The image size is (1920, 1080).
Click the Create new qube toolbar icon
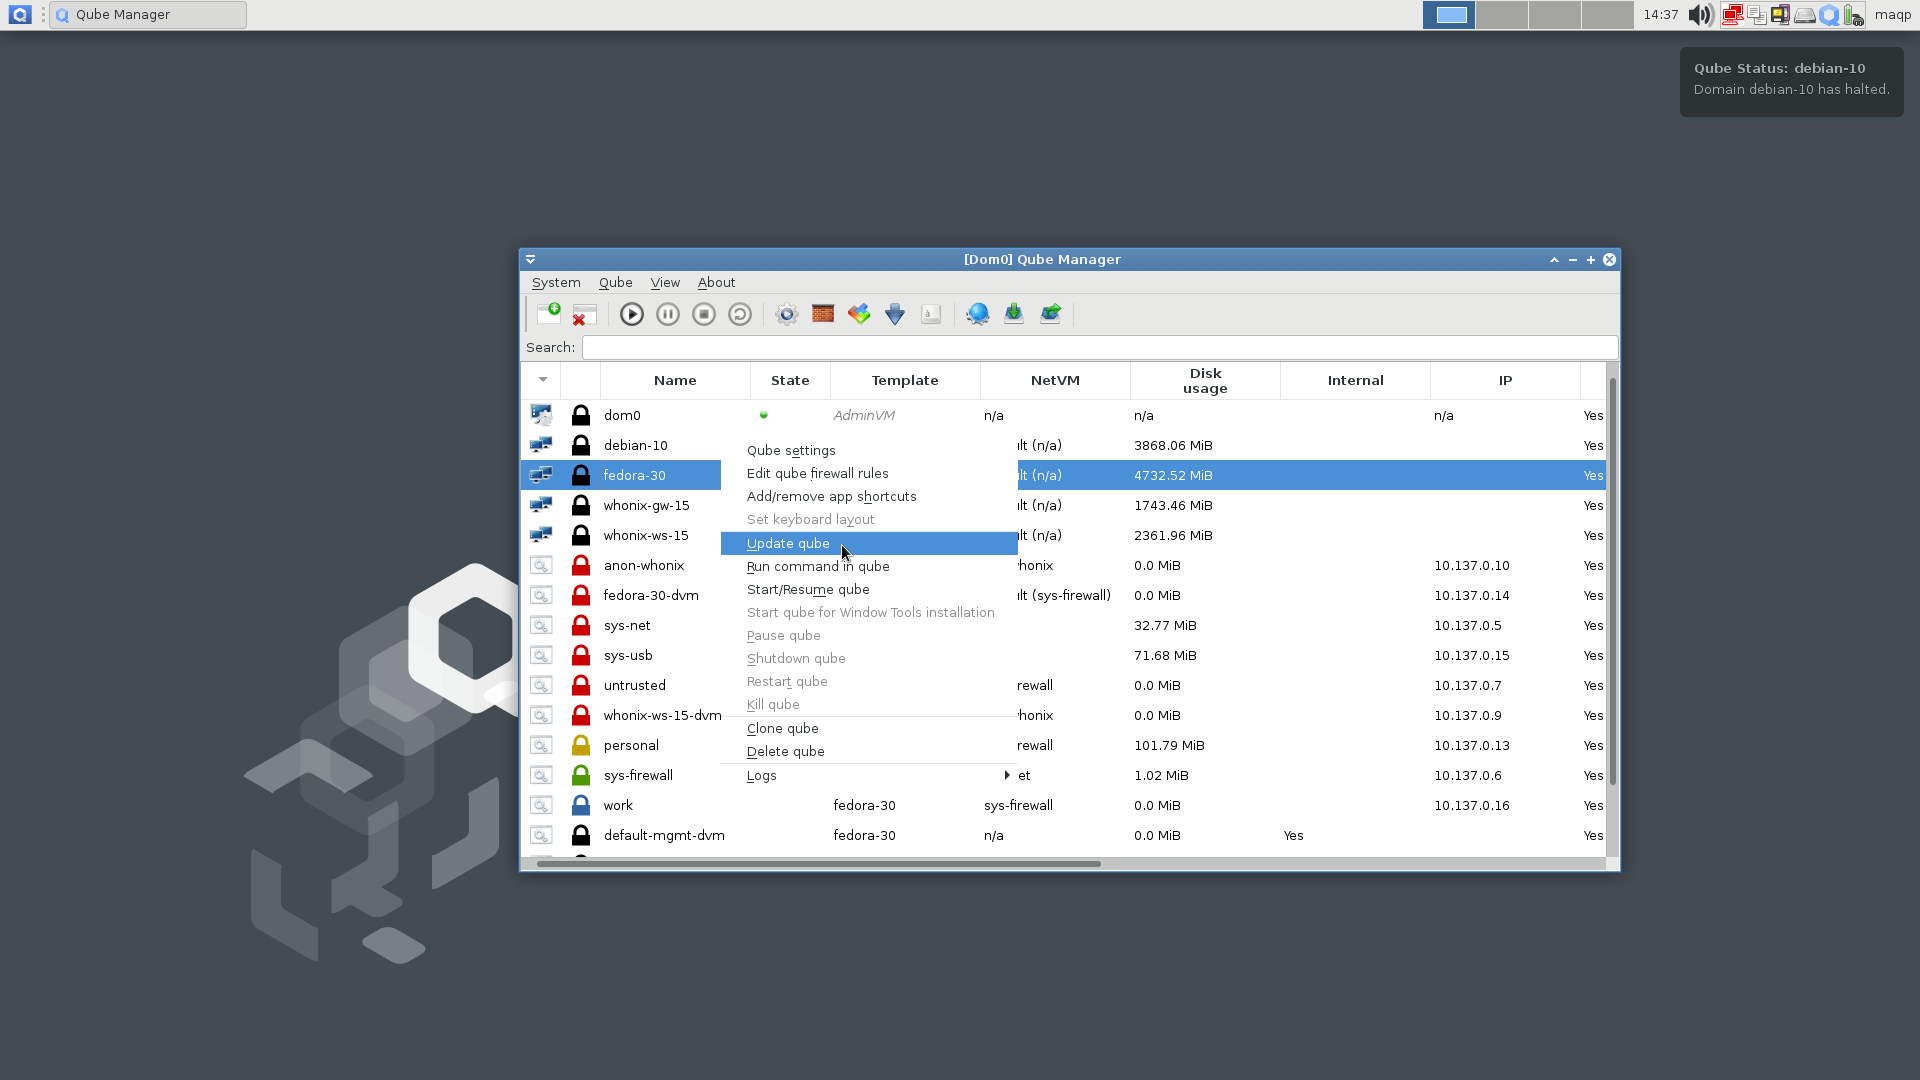click(x=549, y=314)
